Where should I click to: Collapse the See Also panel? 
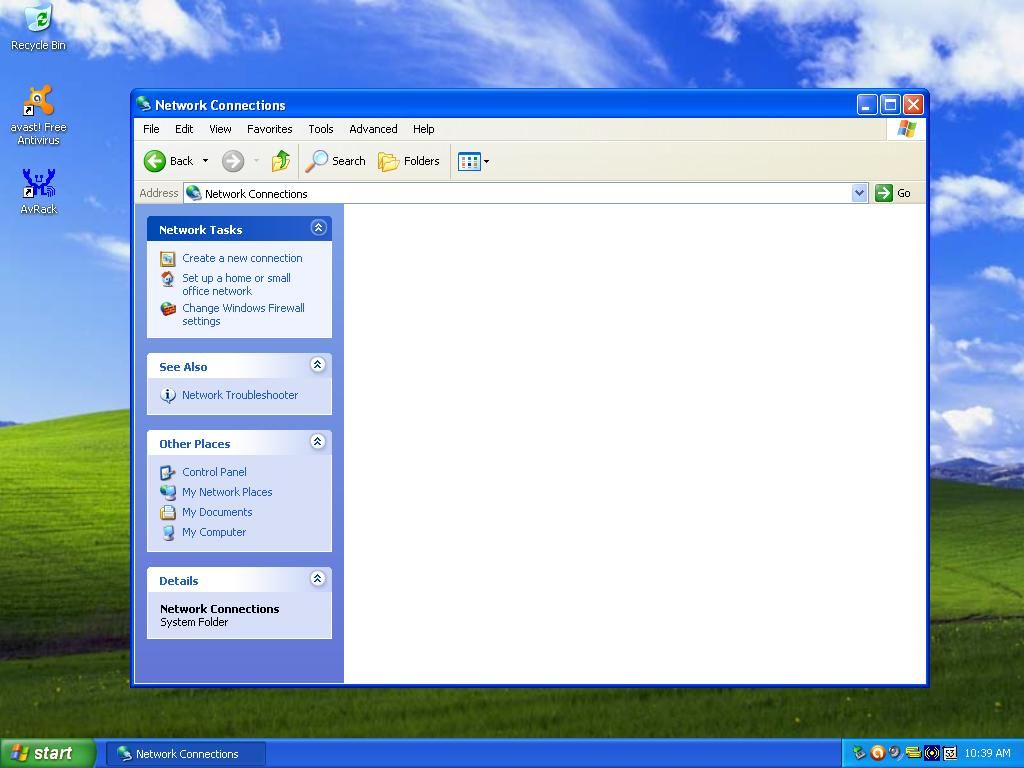click(x=317, y=364)
